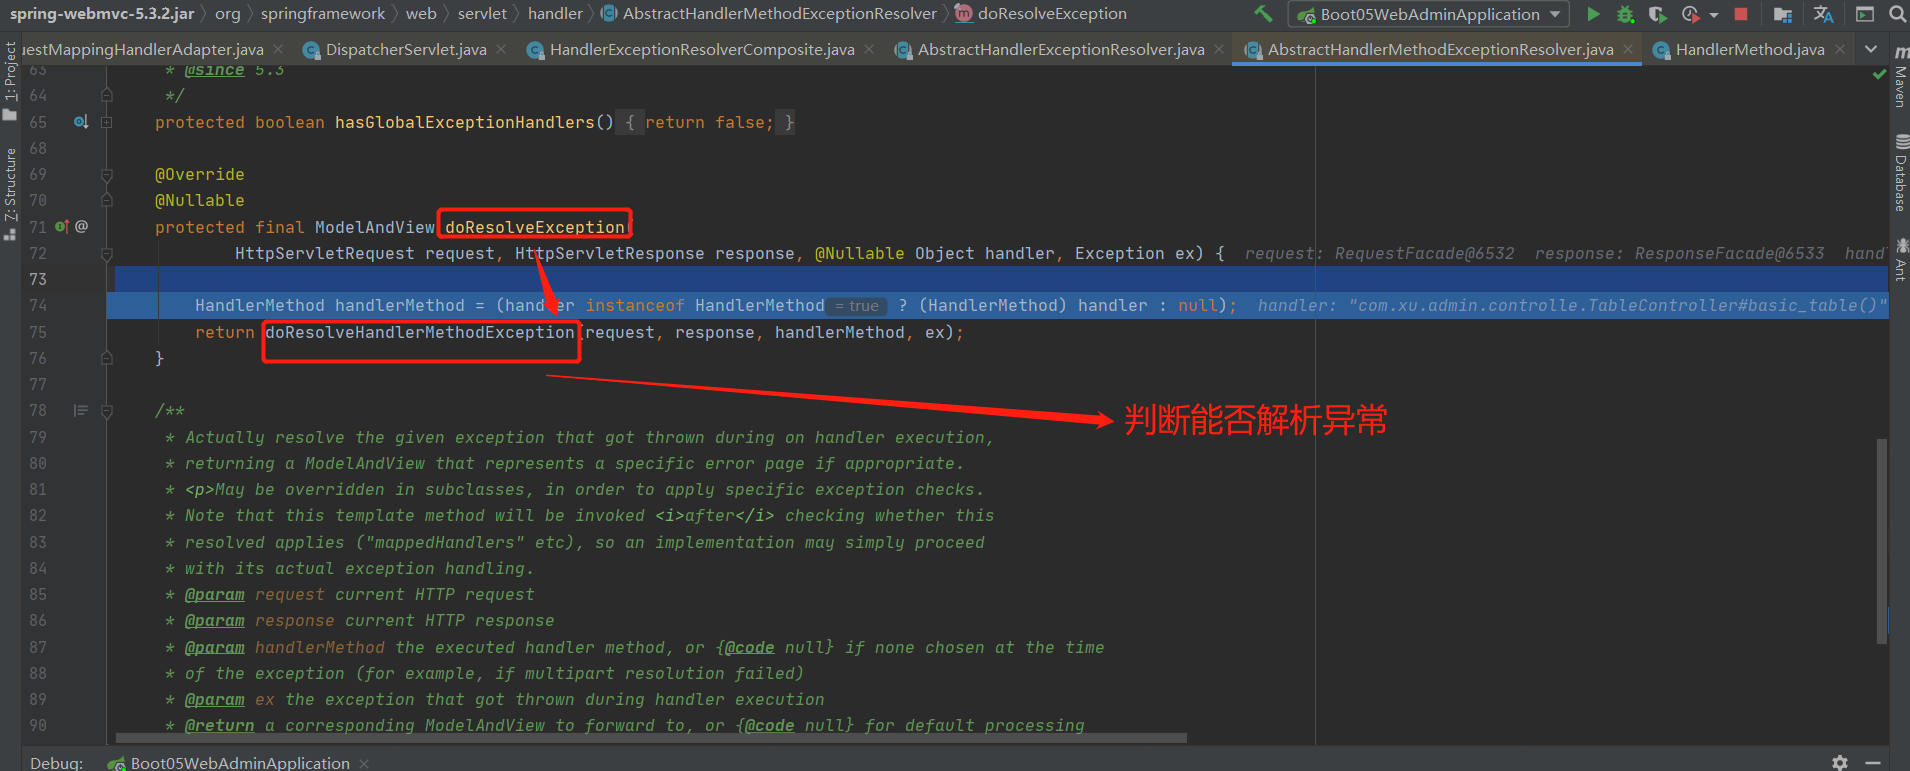Open debug panel settings gear icon
Viewport: 1910px width, 771px height.
tap(1840, 762)
